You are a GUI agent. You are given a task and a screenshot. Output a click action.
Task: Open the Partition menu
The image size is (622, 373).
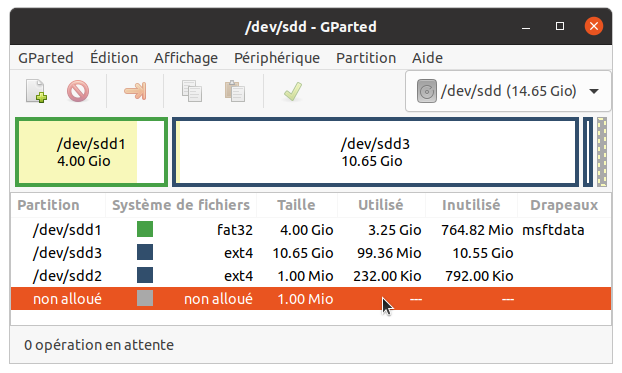(366, 58)
